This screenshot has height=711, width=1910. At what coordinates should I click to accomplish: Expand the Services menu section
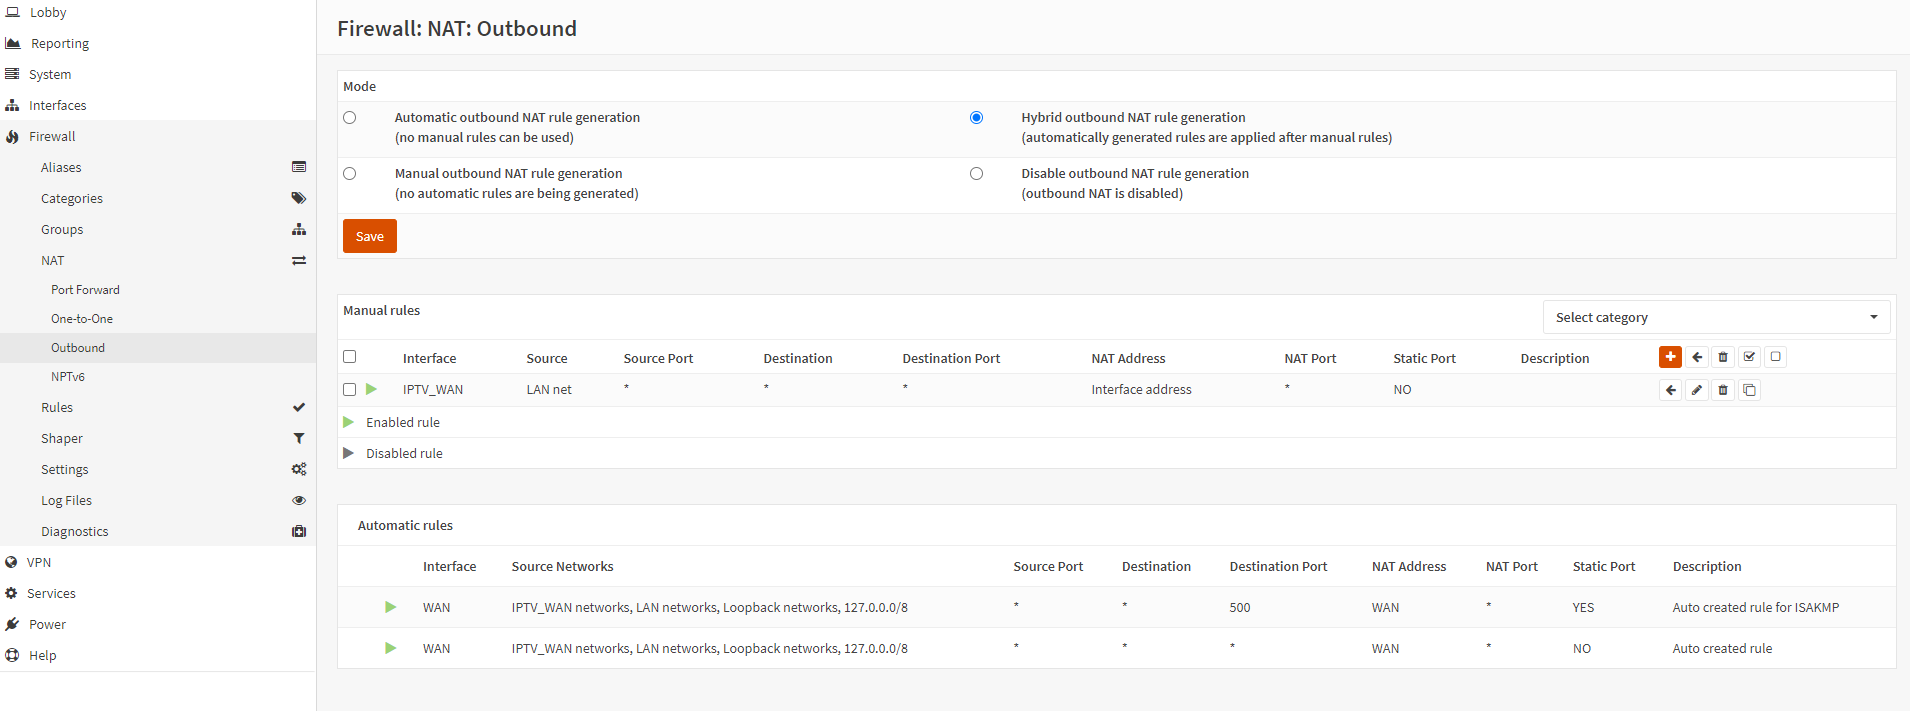(158, 593)
